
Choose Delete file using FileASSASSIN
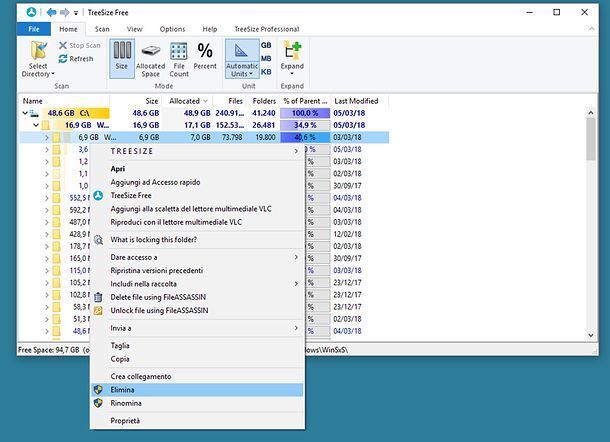tap(197, 297)
